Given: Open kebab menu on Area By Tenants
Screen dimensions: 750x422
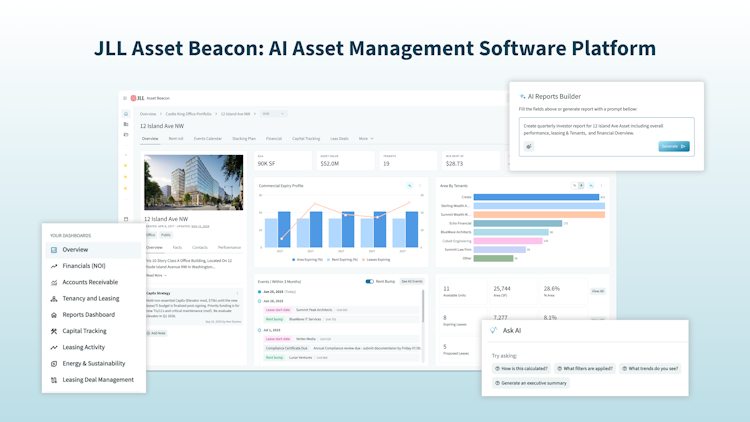Looking at the screenshot, I should click(x=602, y=186).
